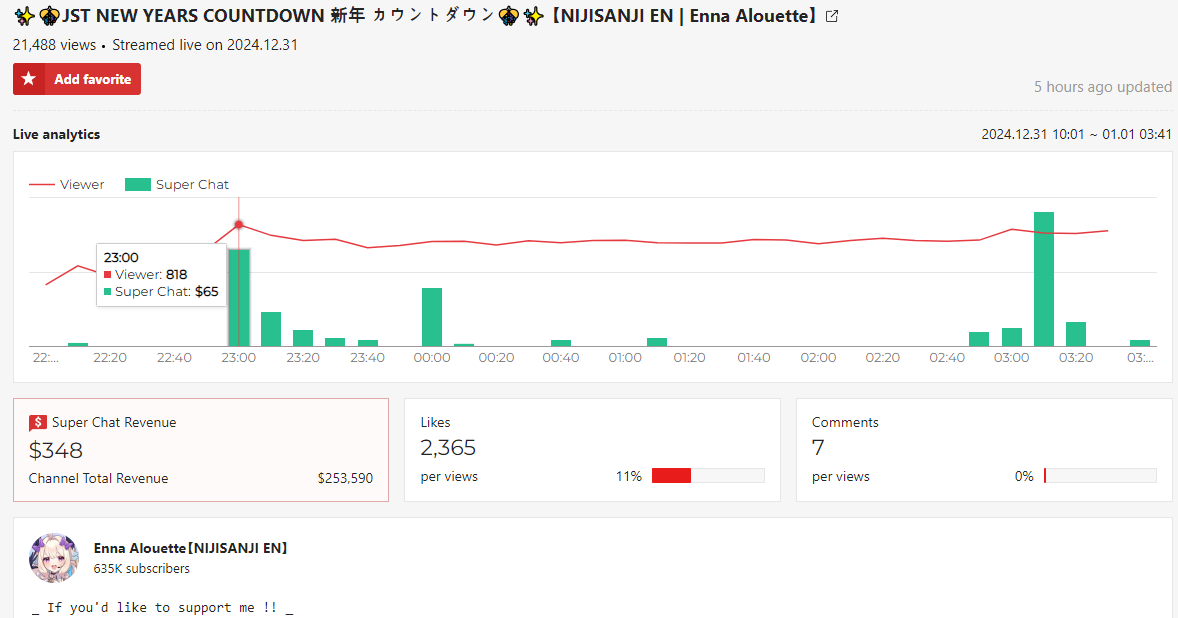Click the stream title text
This screenshot has height=618, width=1178.
415,16
